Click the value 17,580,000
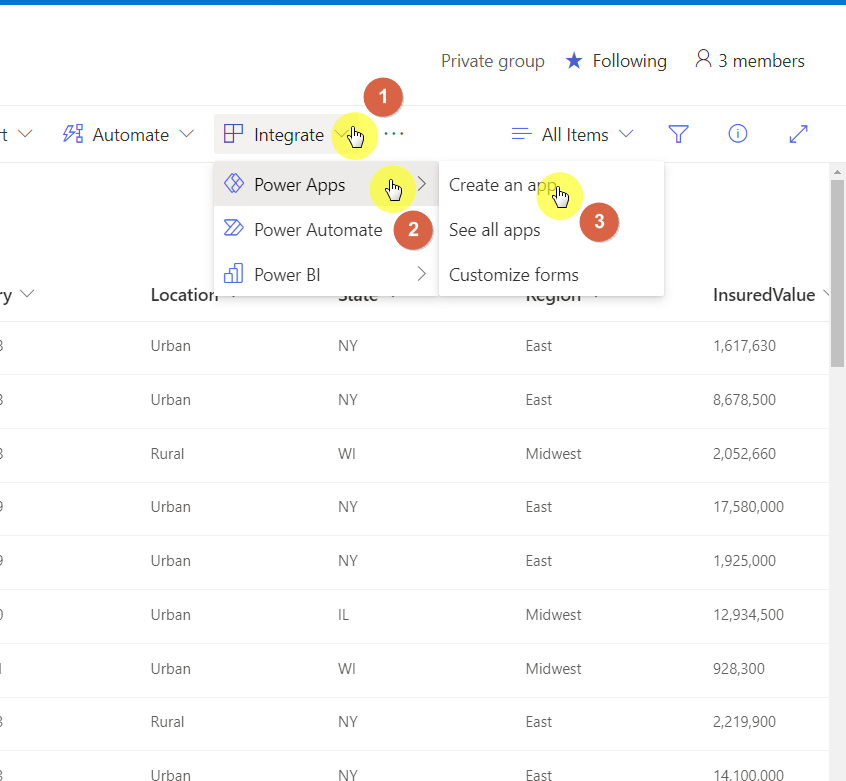The height and width of the screenshot is (781, 846). [x=748, y=506]
